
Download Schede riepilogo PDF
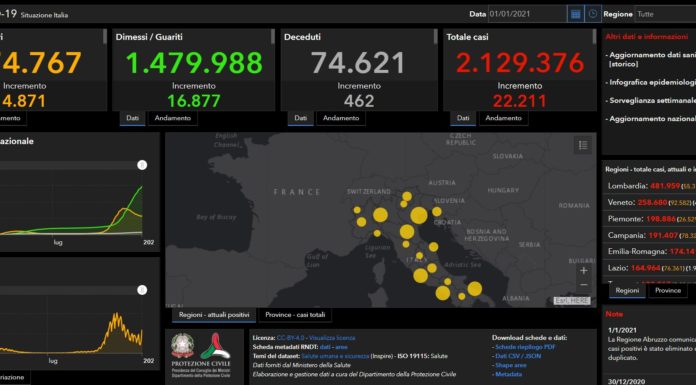(x=525, y=347)
